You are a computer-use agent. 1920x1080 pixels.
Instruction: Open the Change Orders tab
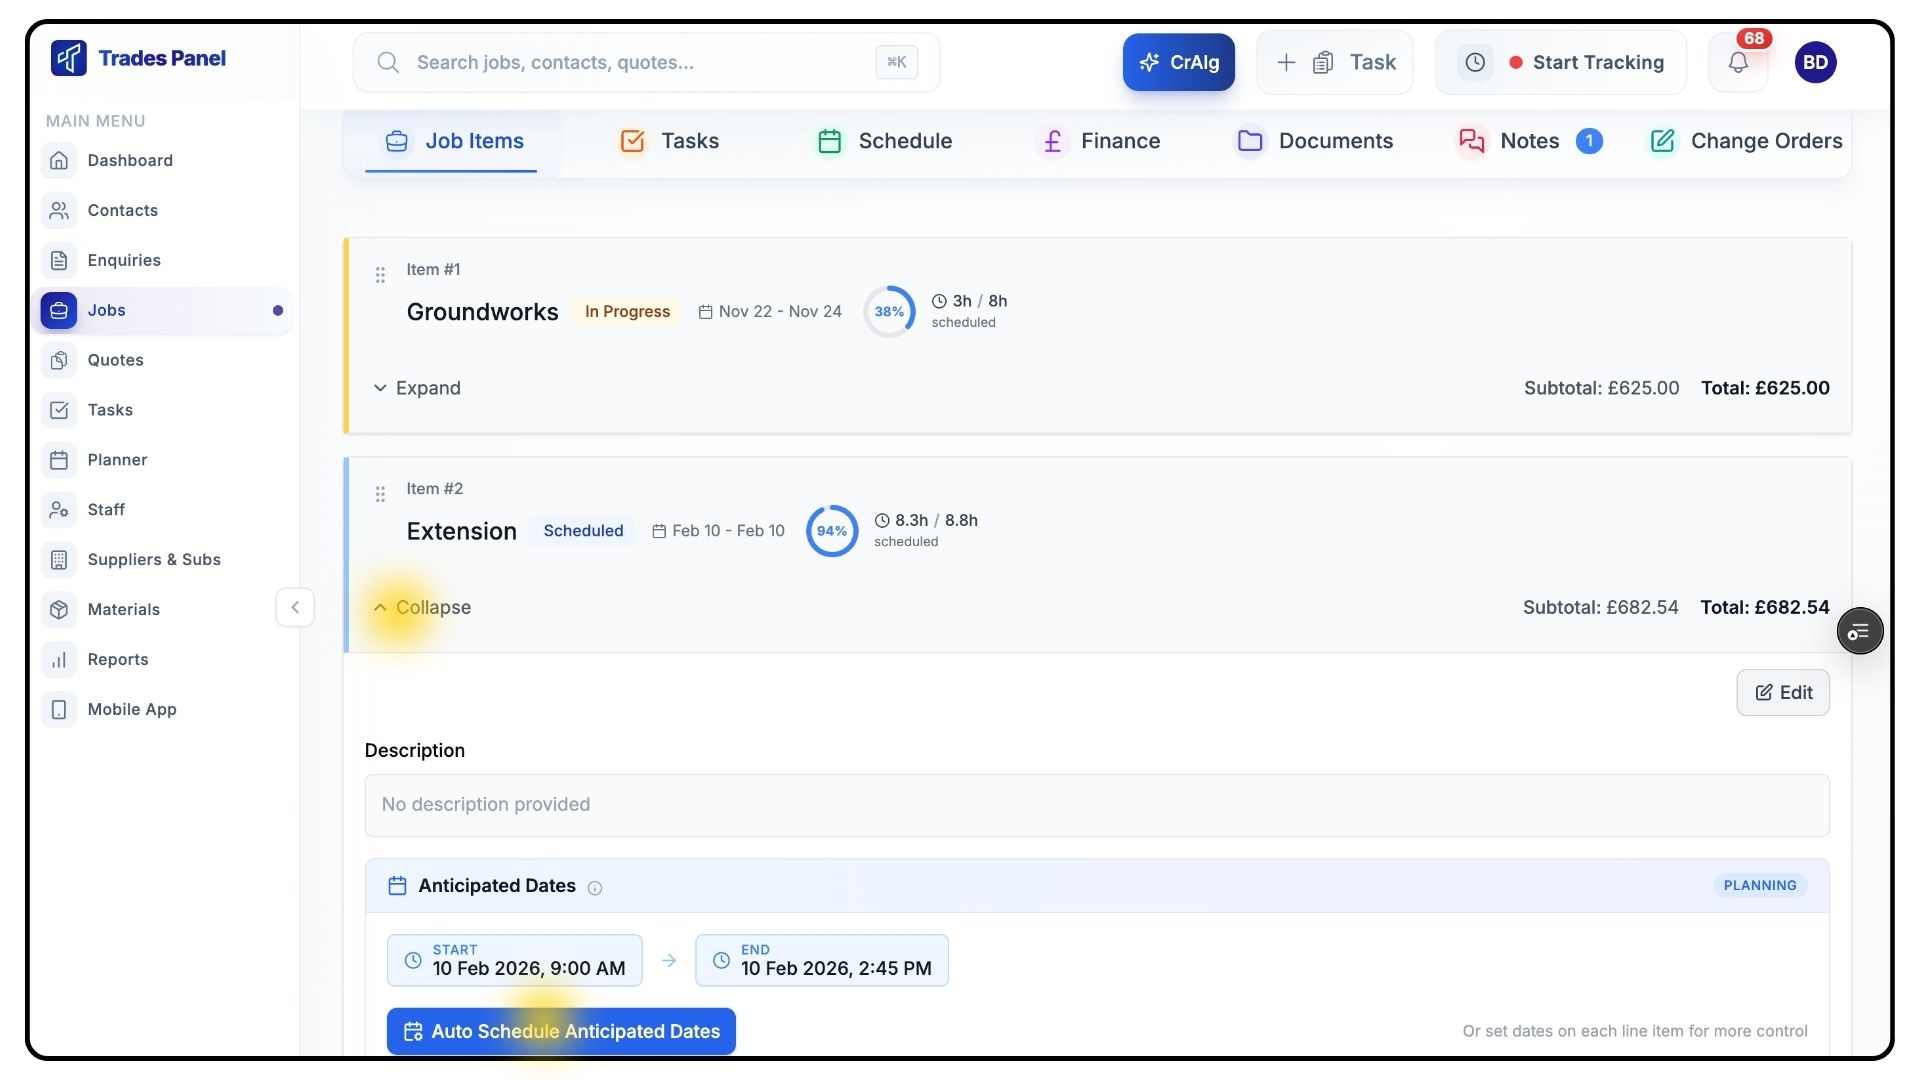1745,141
